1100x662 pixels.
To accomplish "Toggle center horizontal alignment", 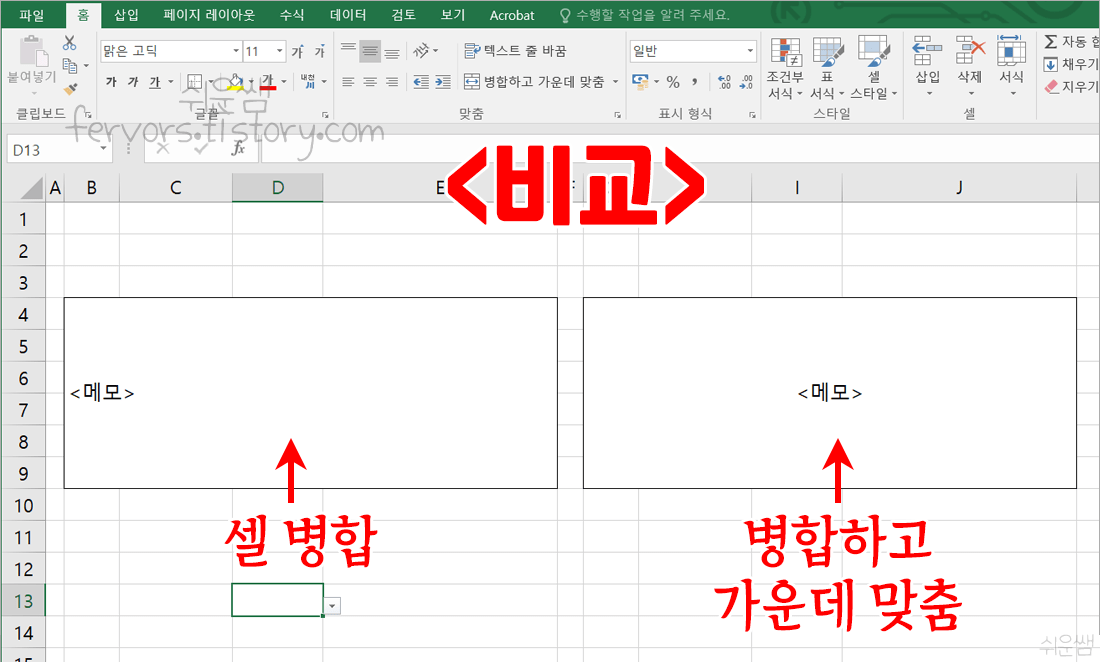I will tap(370, 82).
